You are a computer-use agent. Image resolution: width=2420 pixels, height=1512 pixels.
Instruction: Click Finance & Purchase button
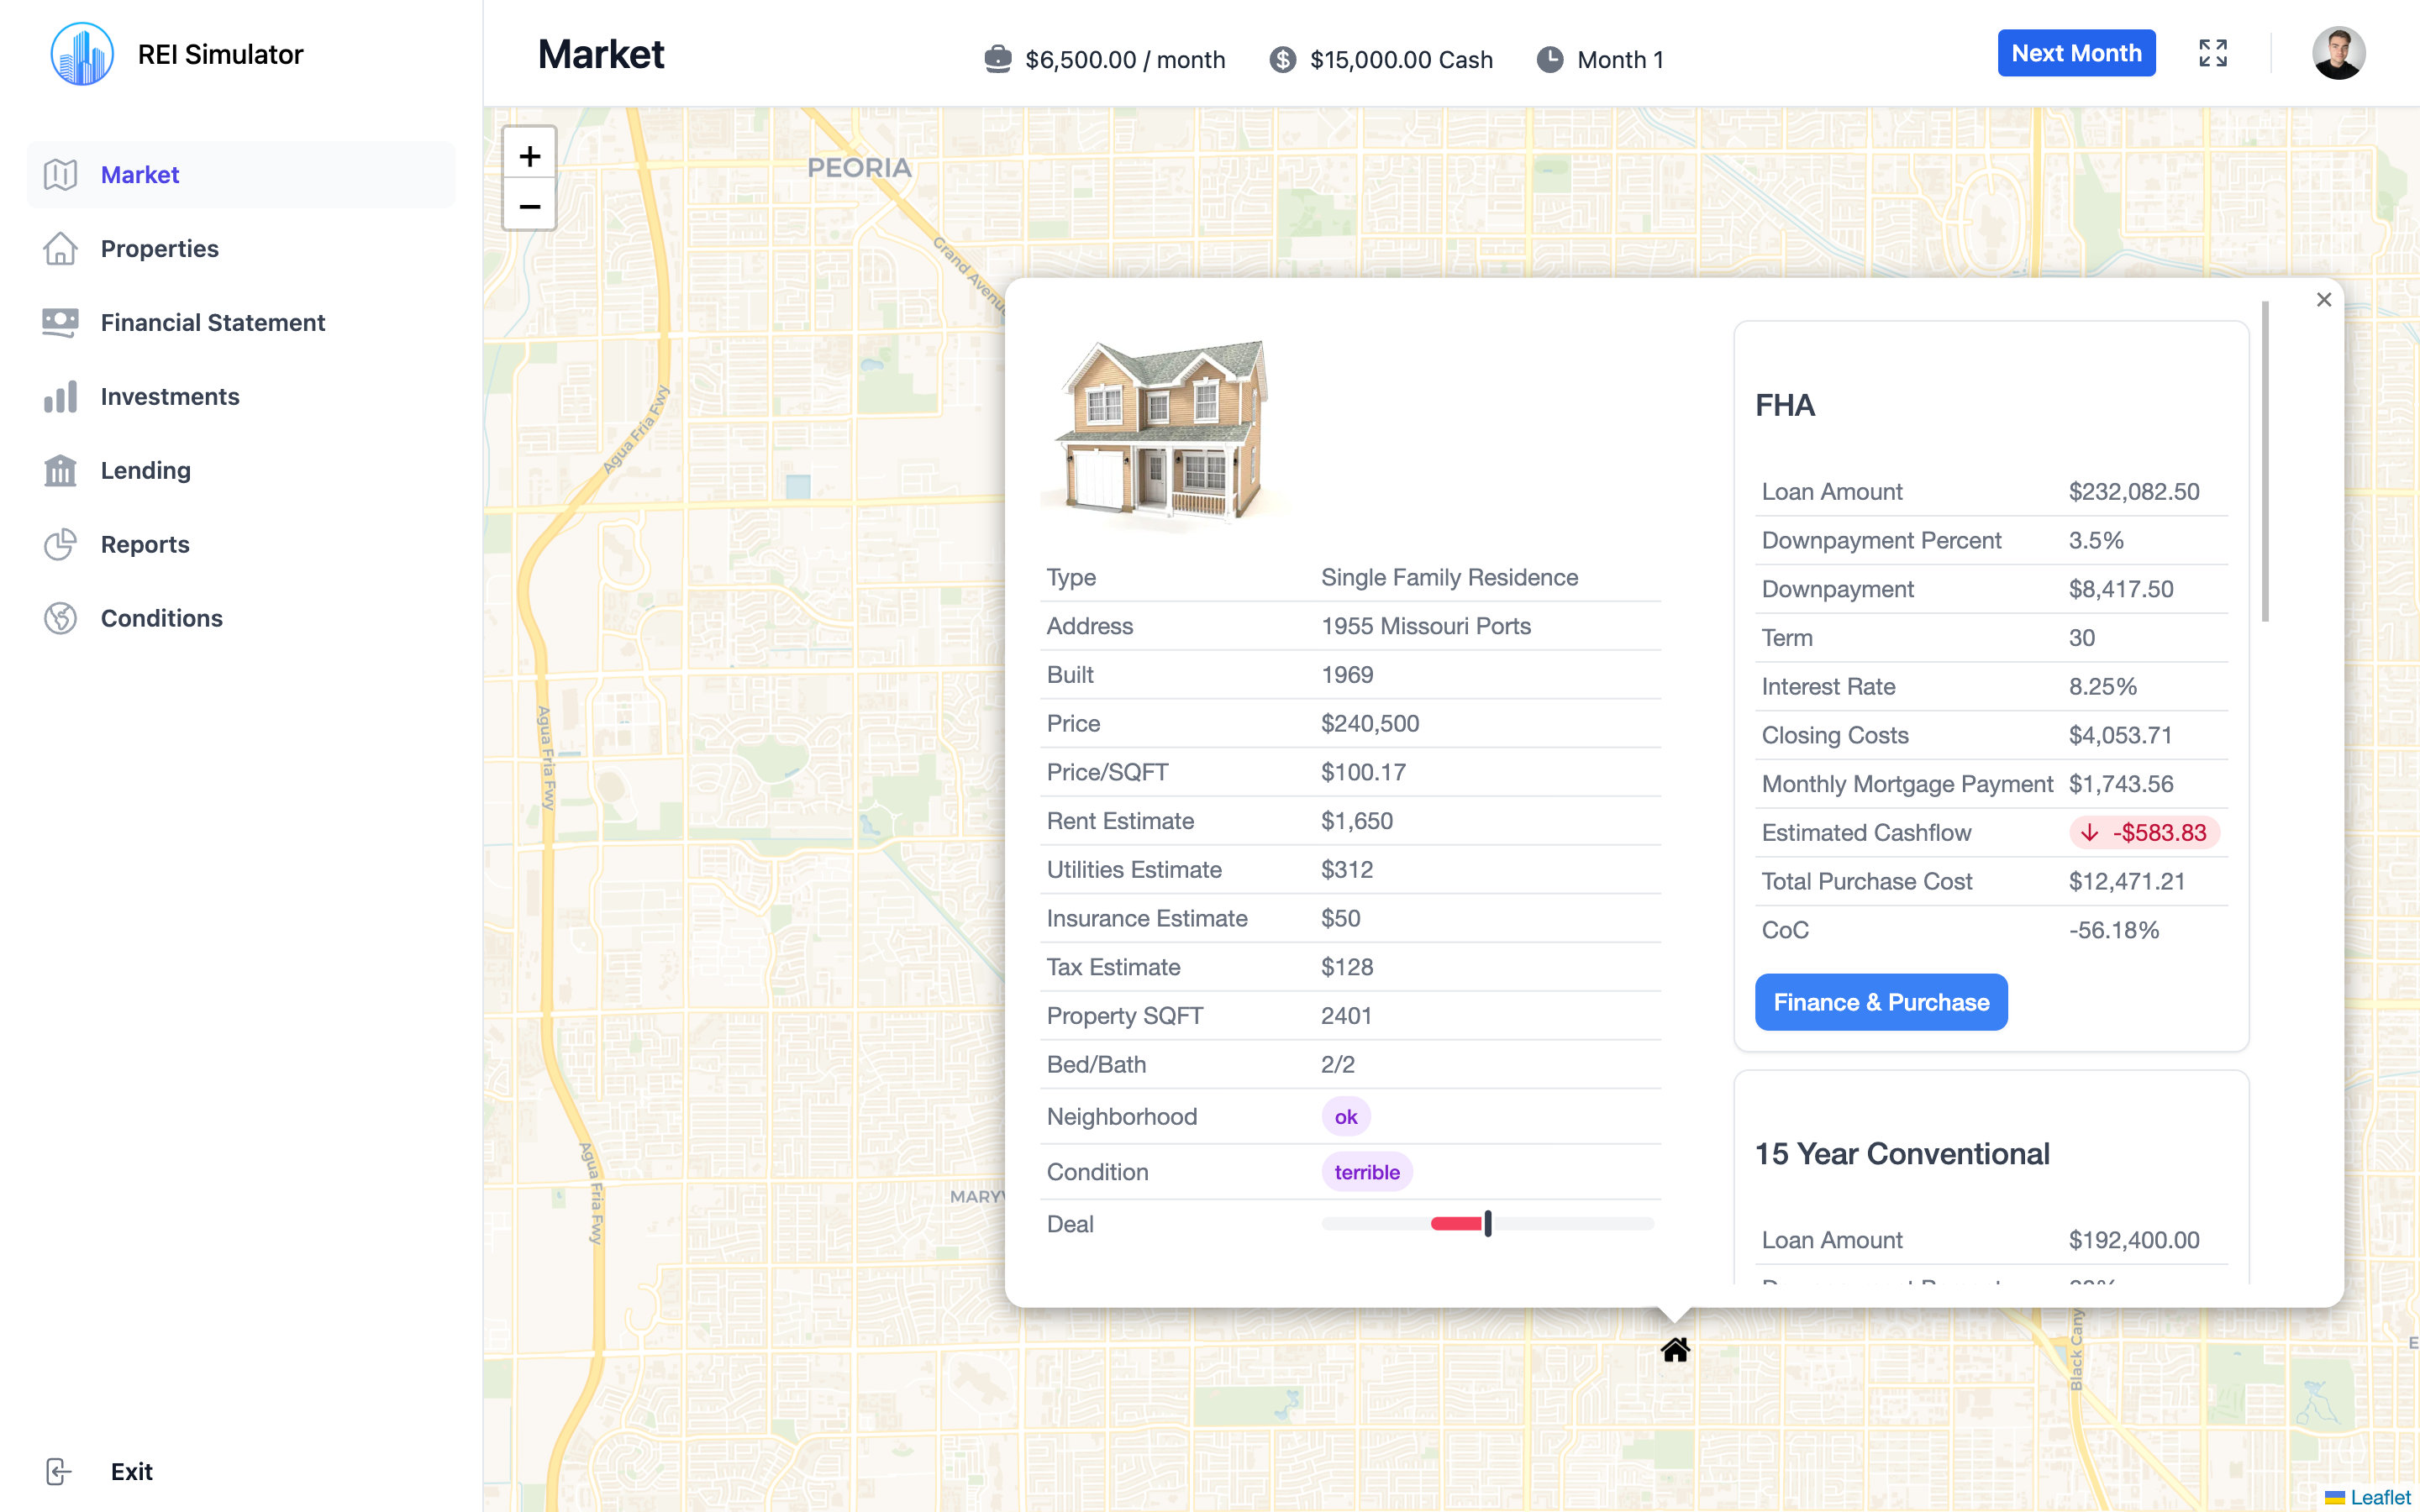click(1881, 1001)
